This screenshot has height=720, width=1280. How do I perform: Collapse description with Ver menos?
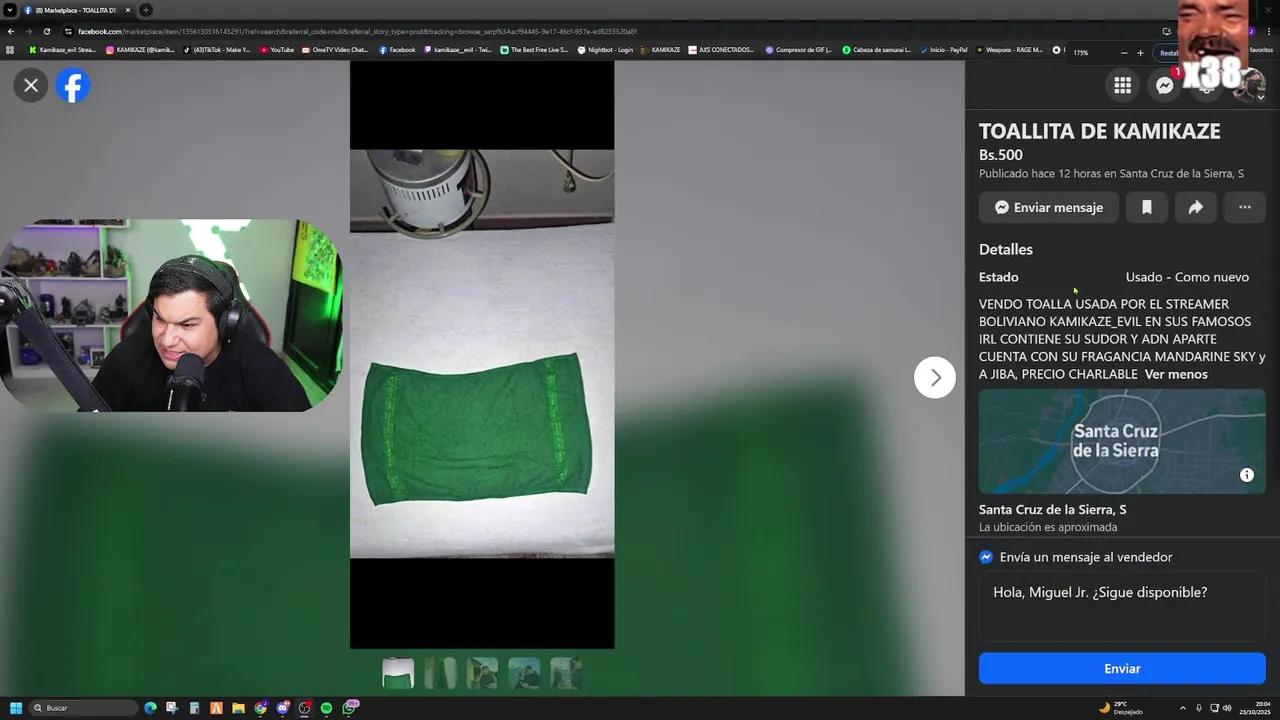click(1176, 374)
